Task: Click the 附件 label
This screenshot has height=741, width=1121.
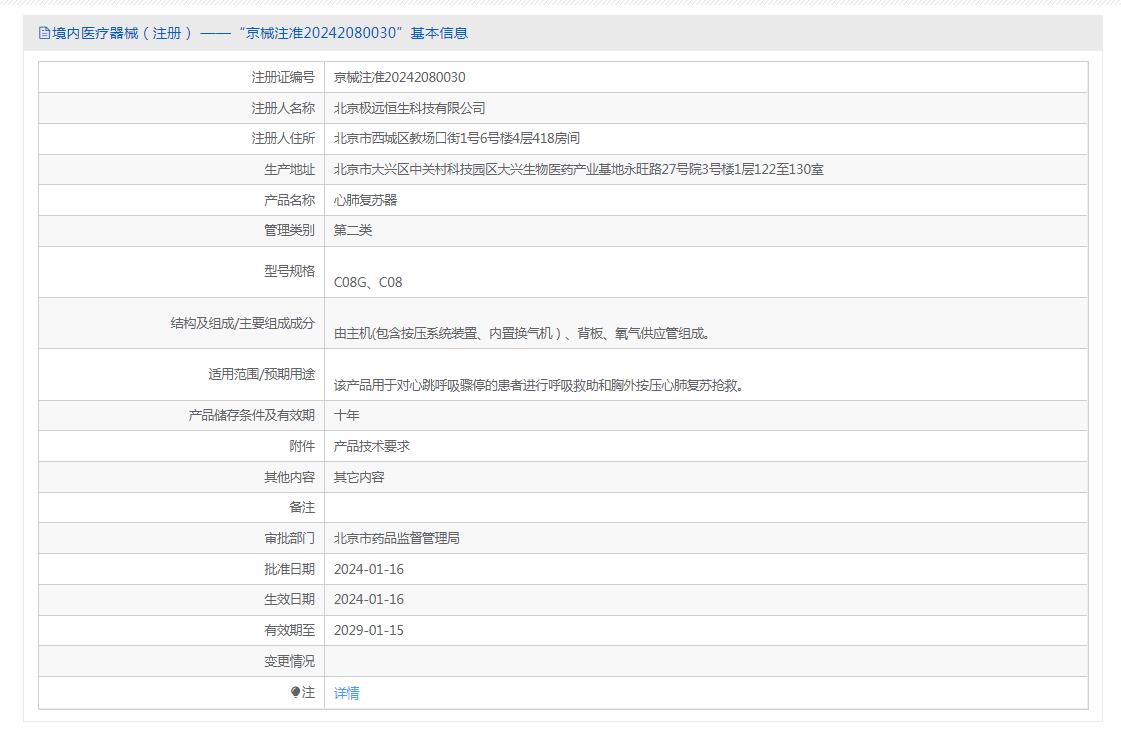Action: (x=302, y=446)
